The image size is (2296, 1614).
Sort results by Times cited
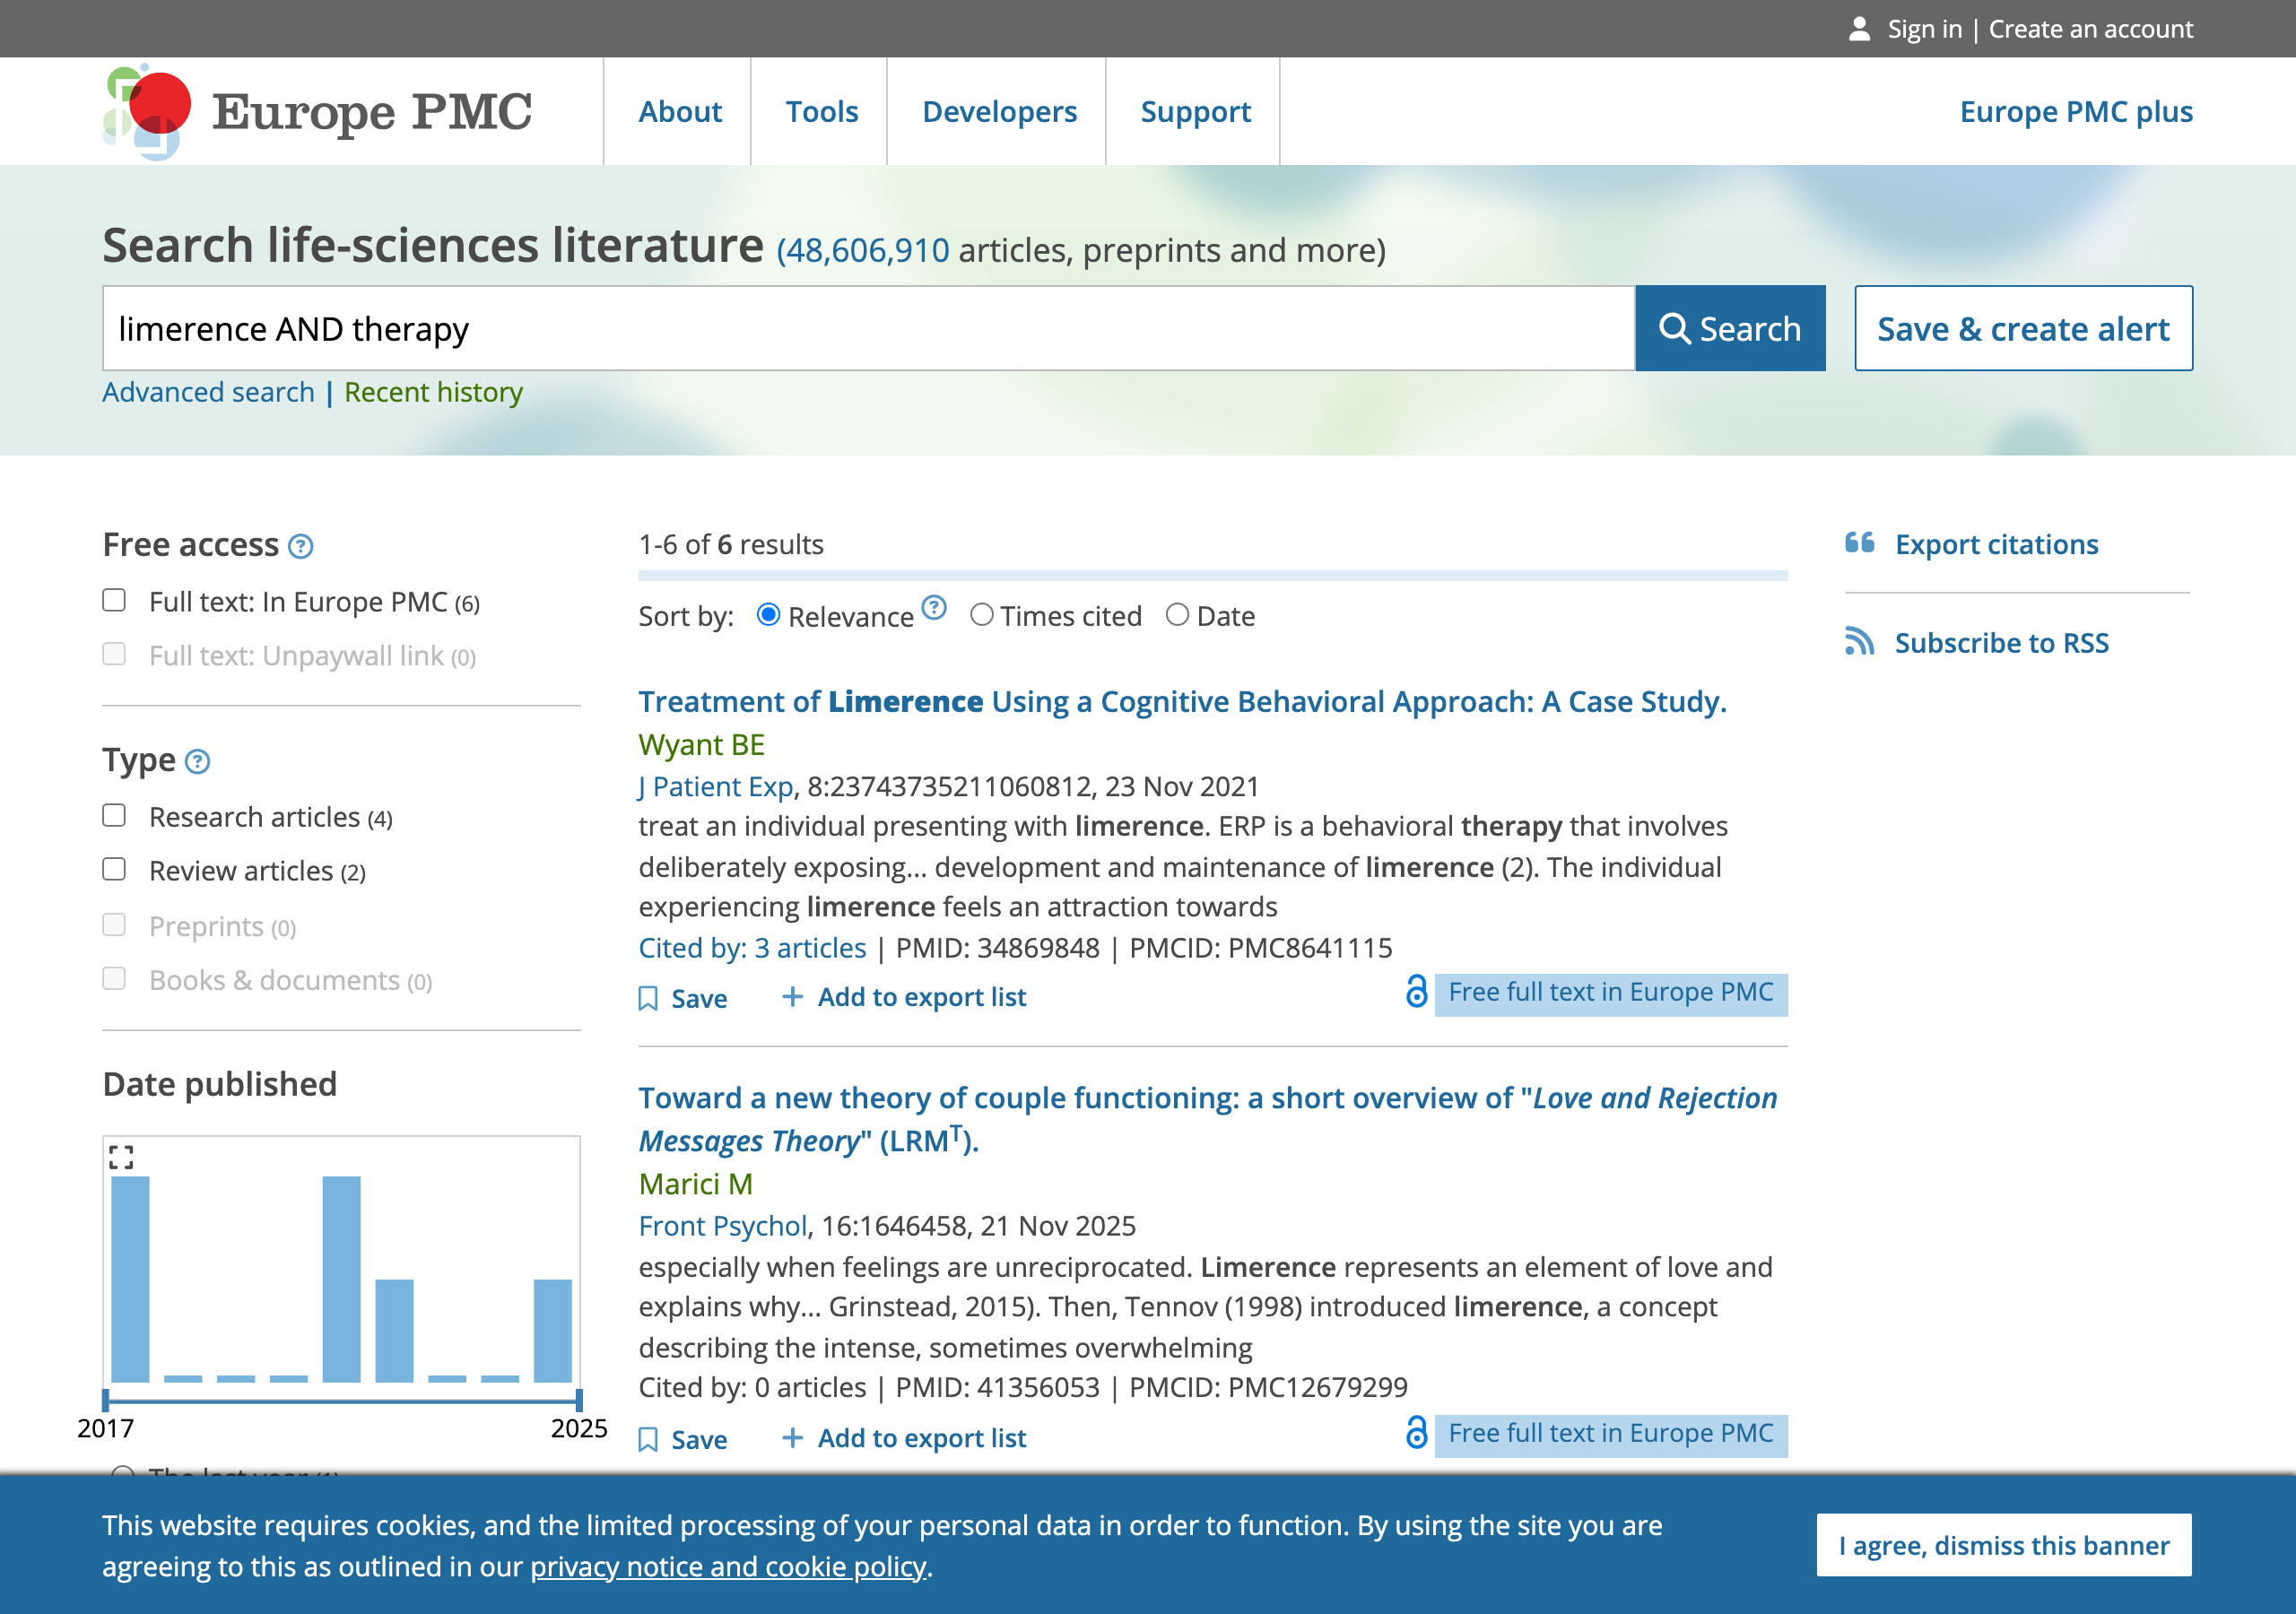[x=981, y=615]
